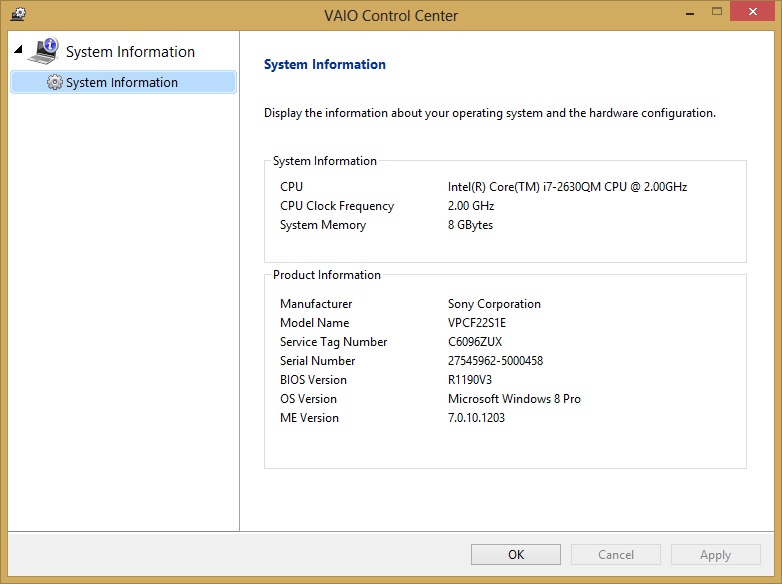
Task: Collapse the System Information tree node arrow
Action: coord(18,49)
